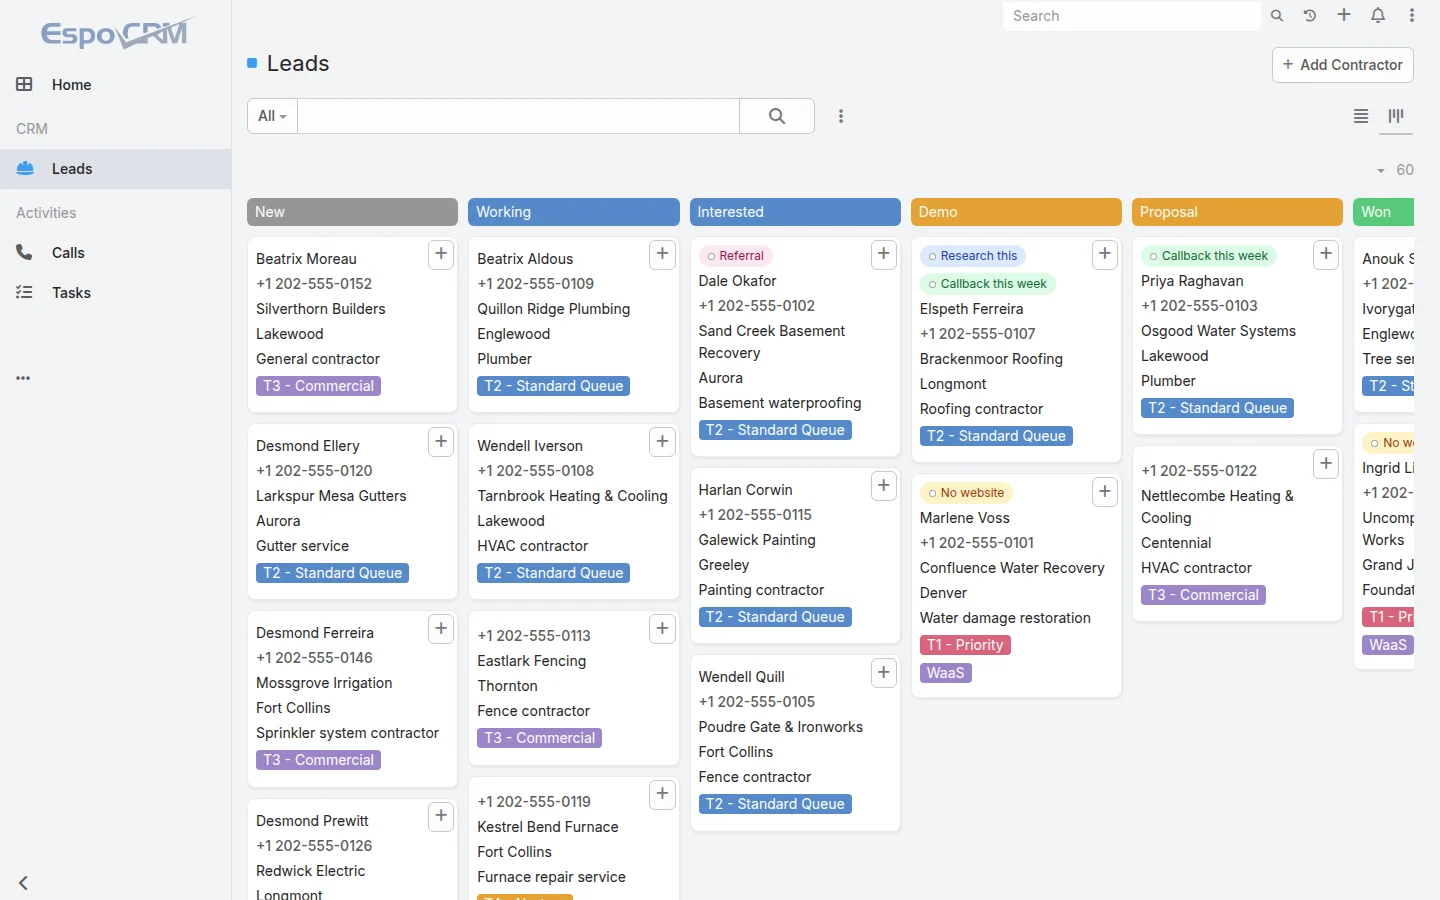Click Galewick Painting company text
Image resolution: width=1440 pixels, height=900 pixels.
point(757,540)
